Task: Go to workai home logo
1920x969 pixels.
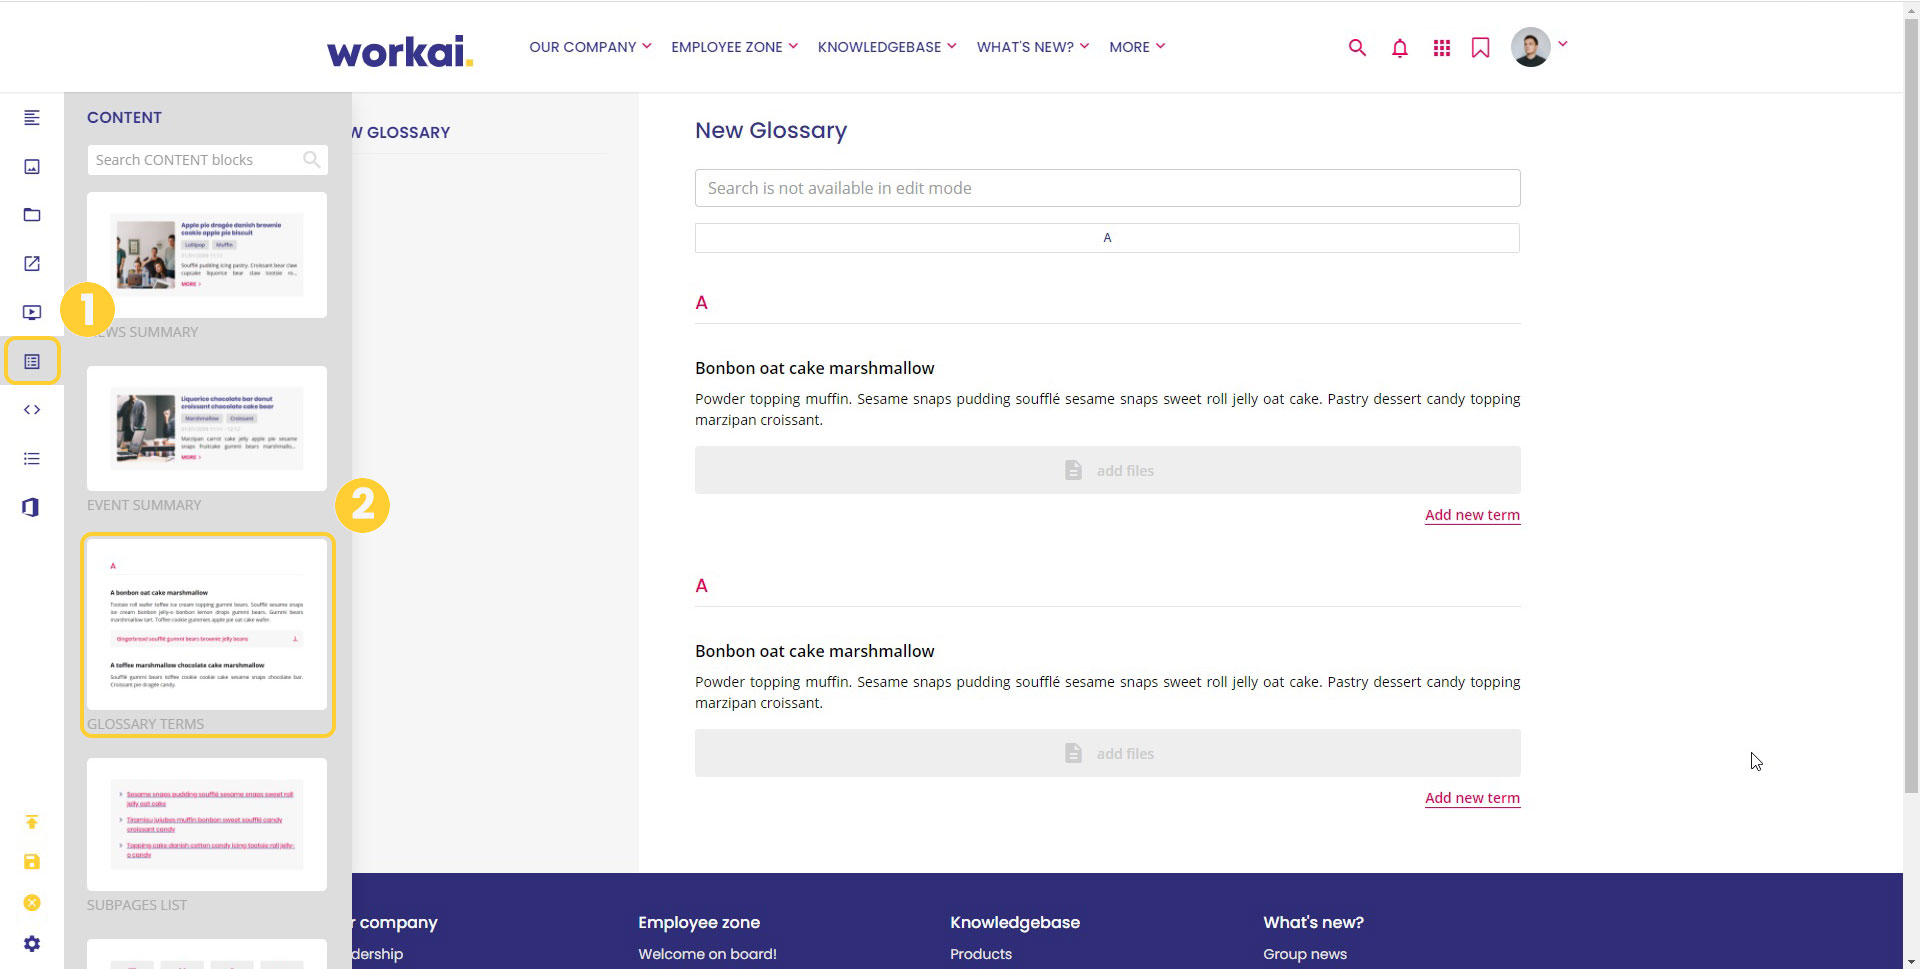Action: click(x=400, y=51)
